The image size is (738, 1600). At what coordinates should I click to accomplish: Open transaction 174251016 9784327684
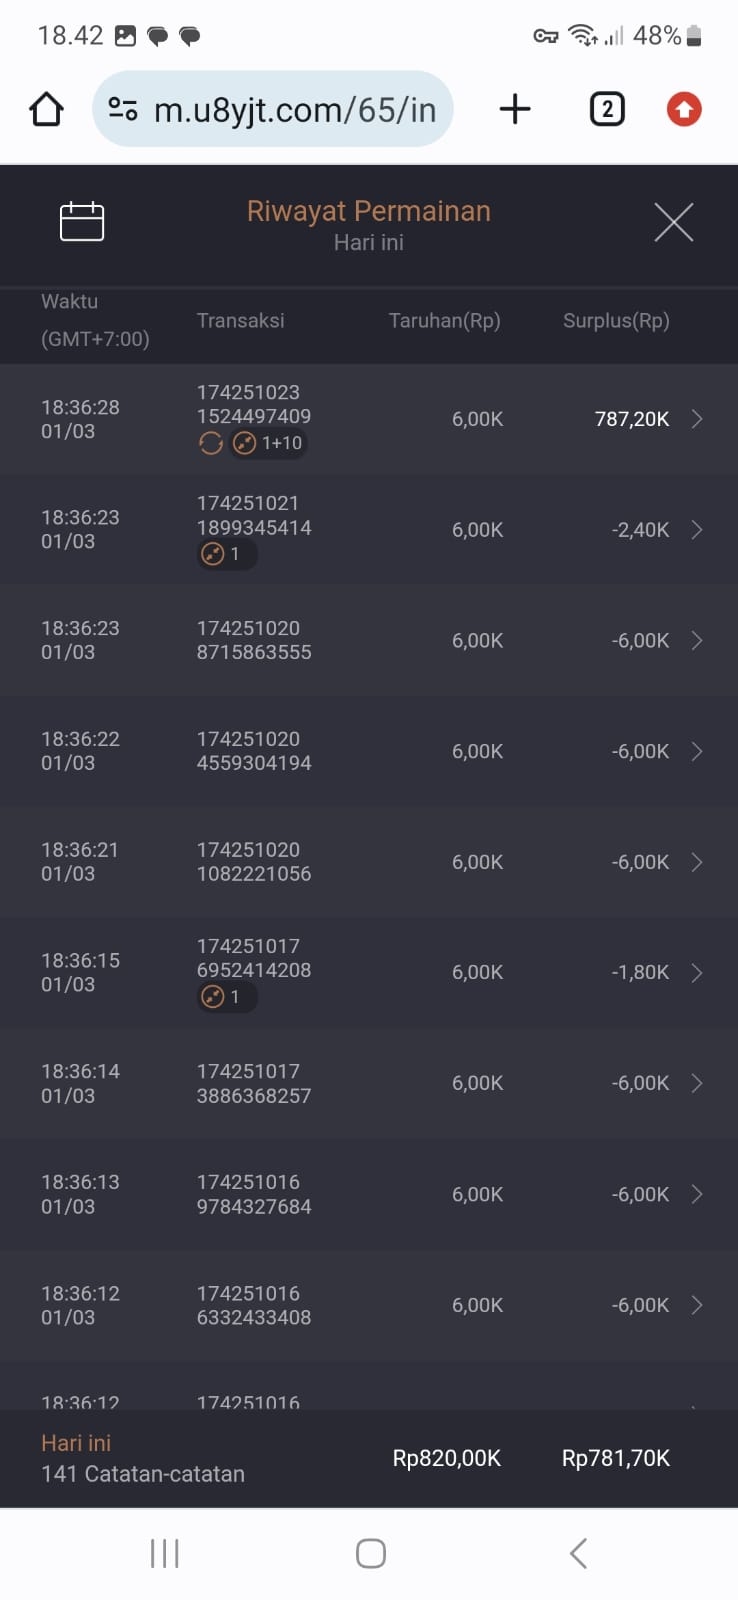(254, 1194)
